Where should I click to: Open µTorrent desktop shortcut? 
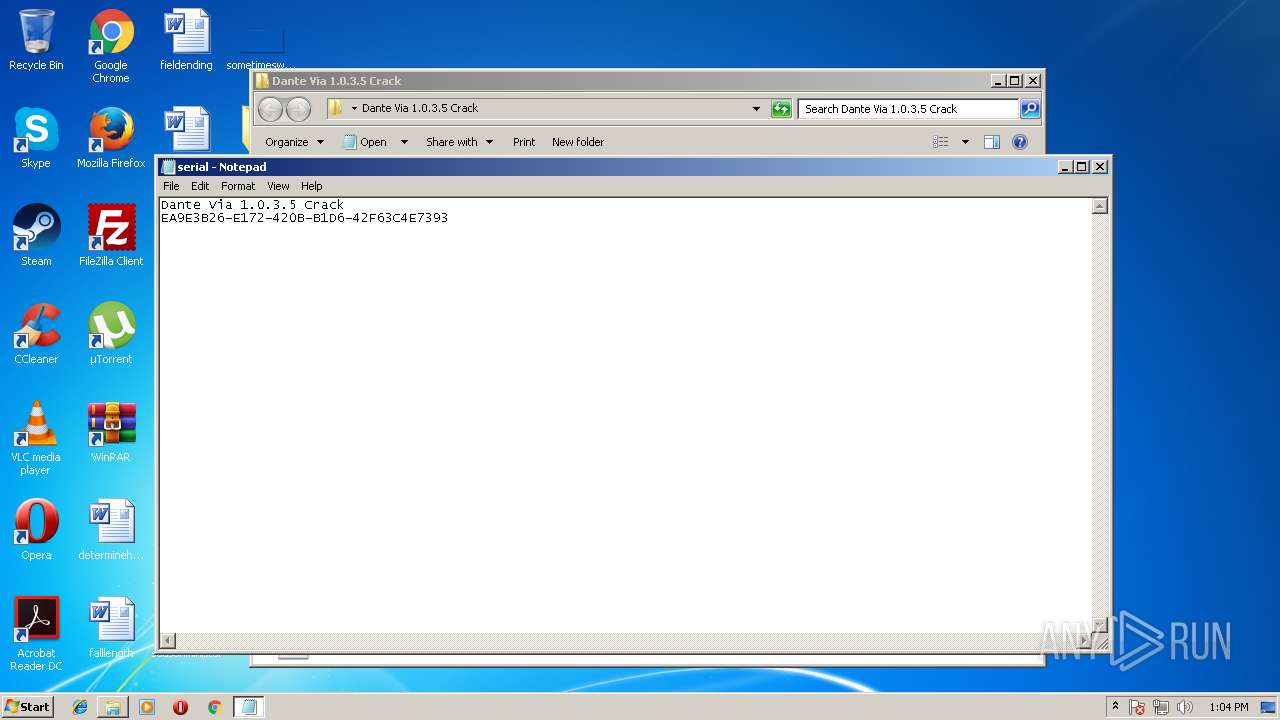pos(111,334)
